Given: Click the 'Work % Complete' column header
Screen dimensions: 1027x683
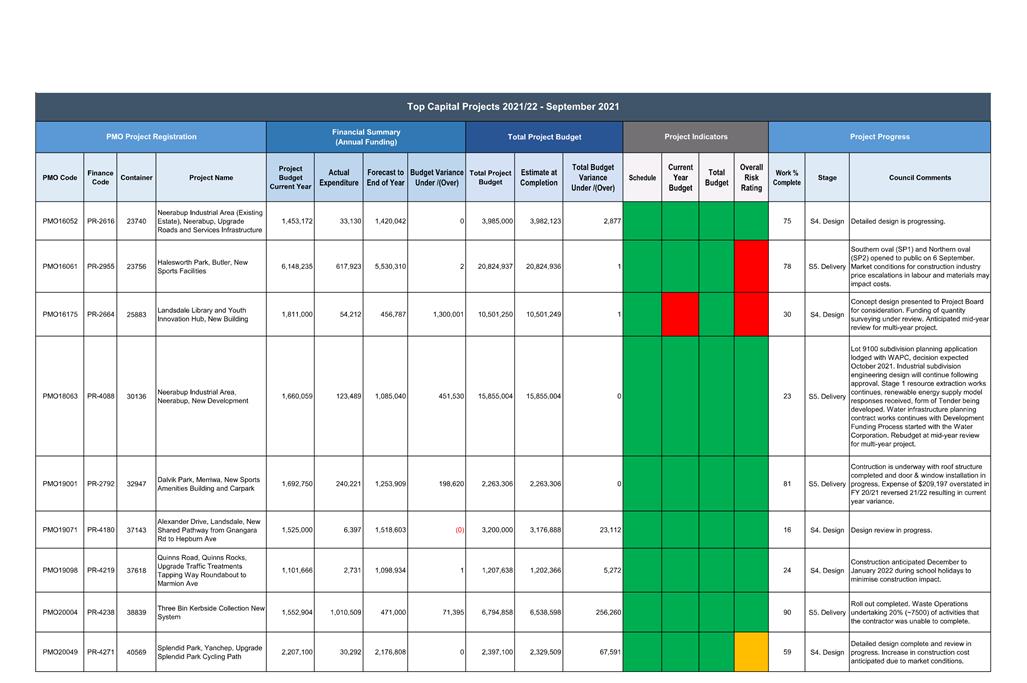Looking at the screenshot, I should 787,177.
